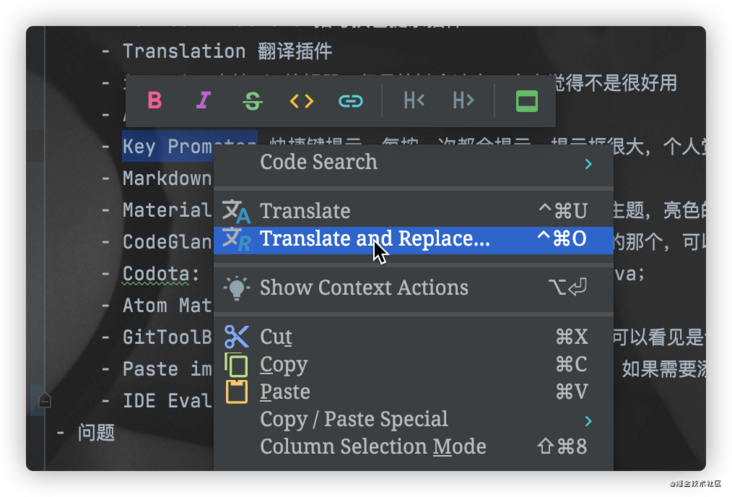Click the "Paste im" line in editor
732x497 pixels.
167,369
